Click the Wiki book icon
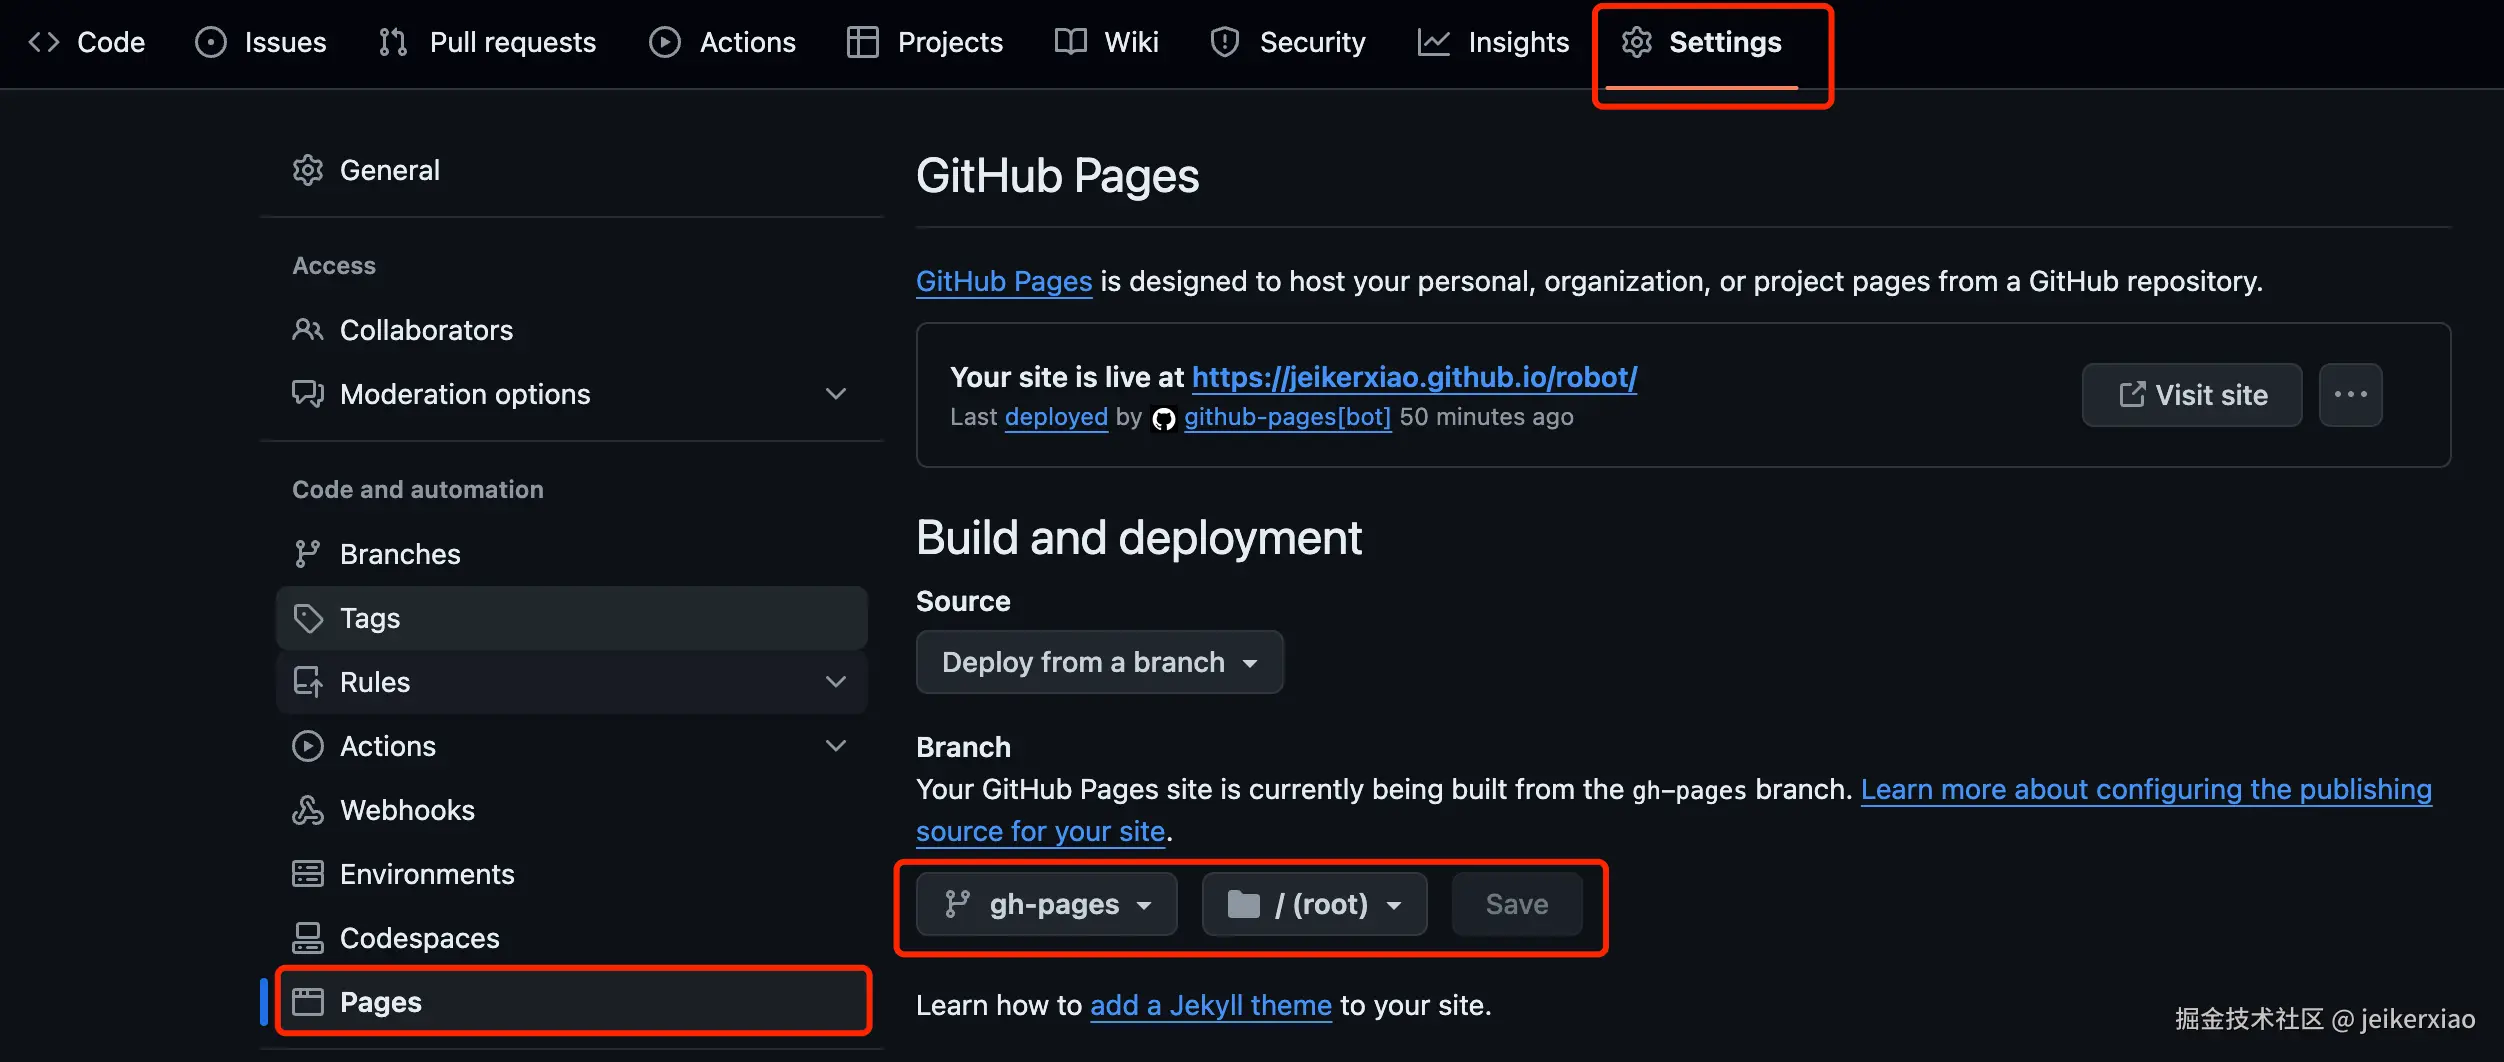The width and height of the screenshot is (2504, 1062). [x=1071, y=42]
